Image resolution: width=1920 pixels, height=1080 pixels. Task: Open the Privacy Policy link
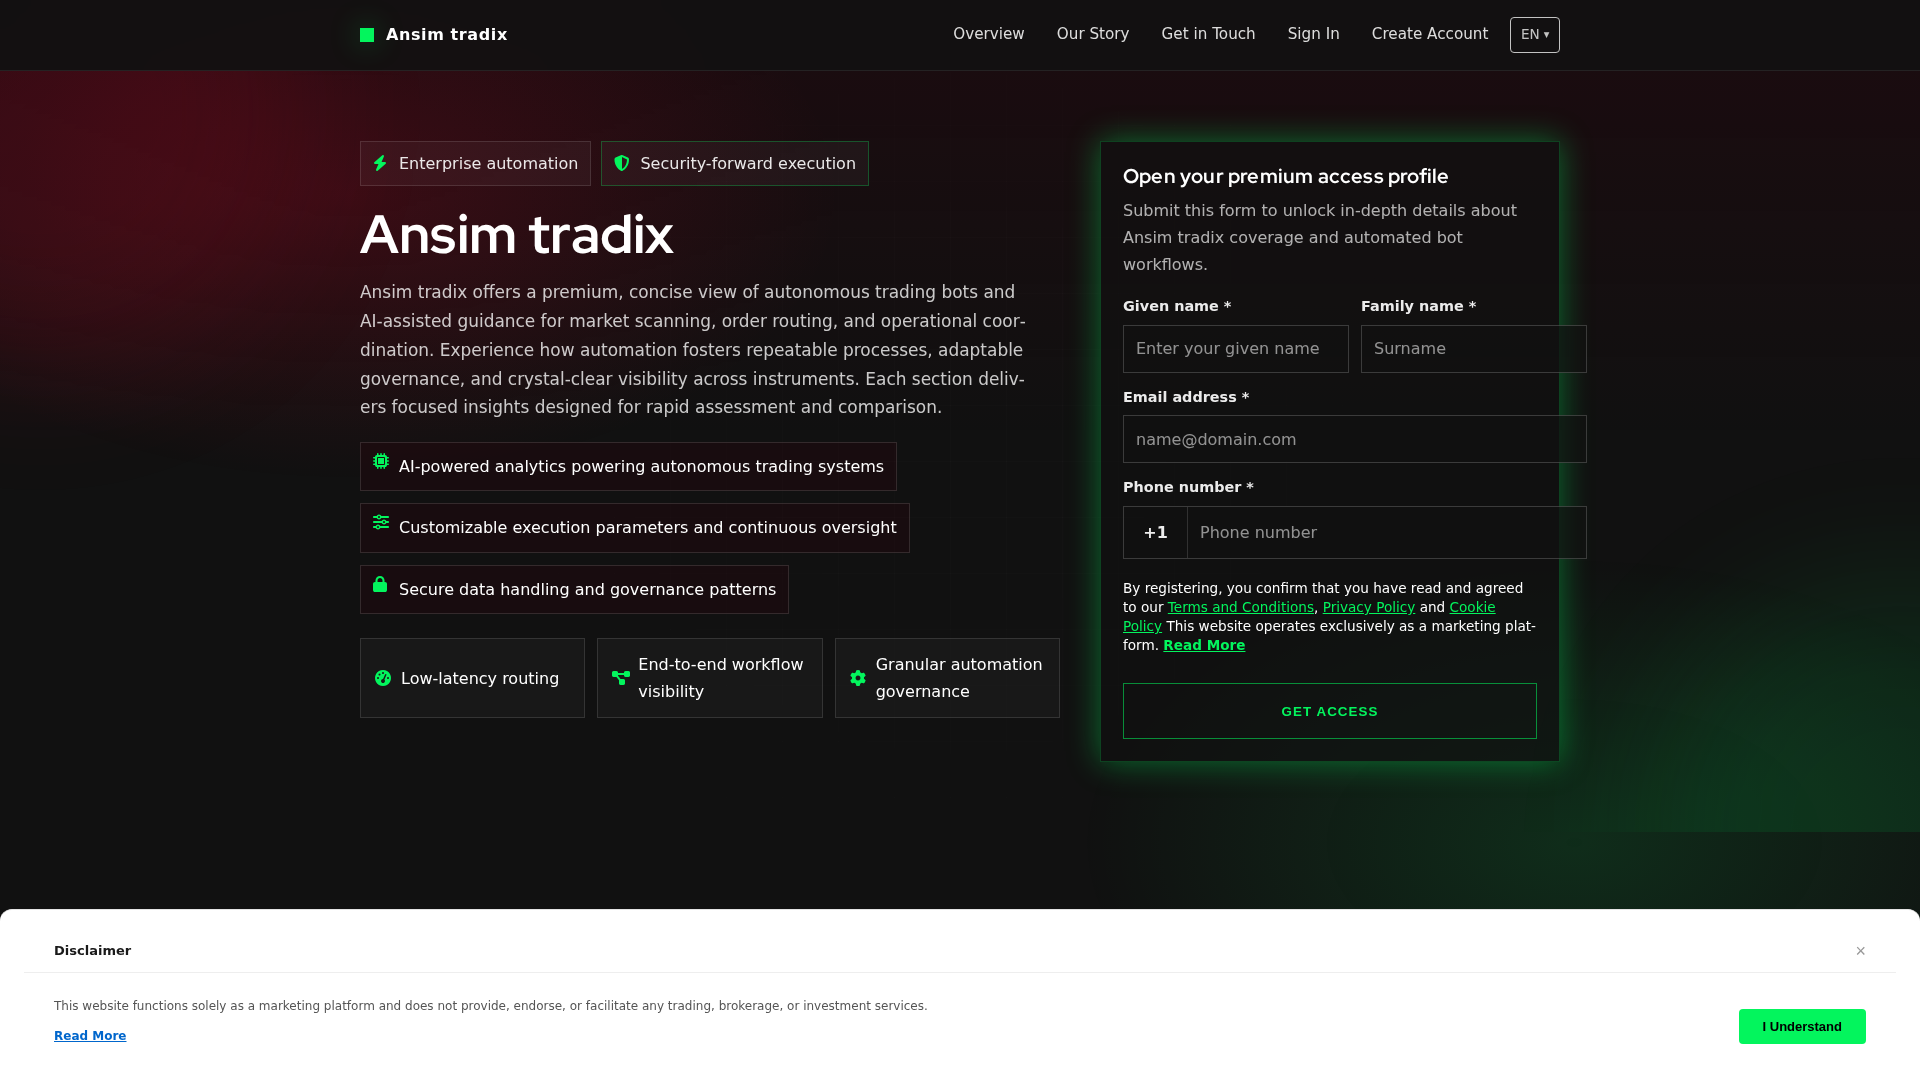click(1369, 607)
